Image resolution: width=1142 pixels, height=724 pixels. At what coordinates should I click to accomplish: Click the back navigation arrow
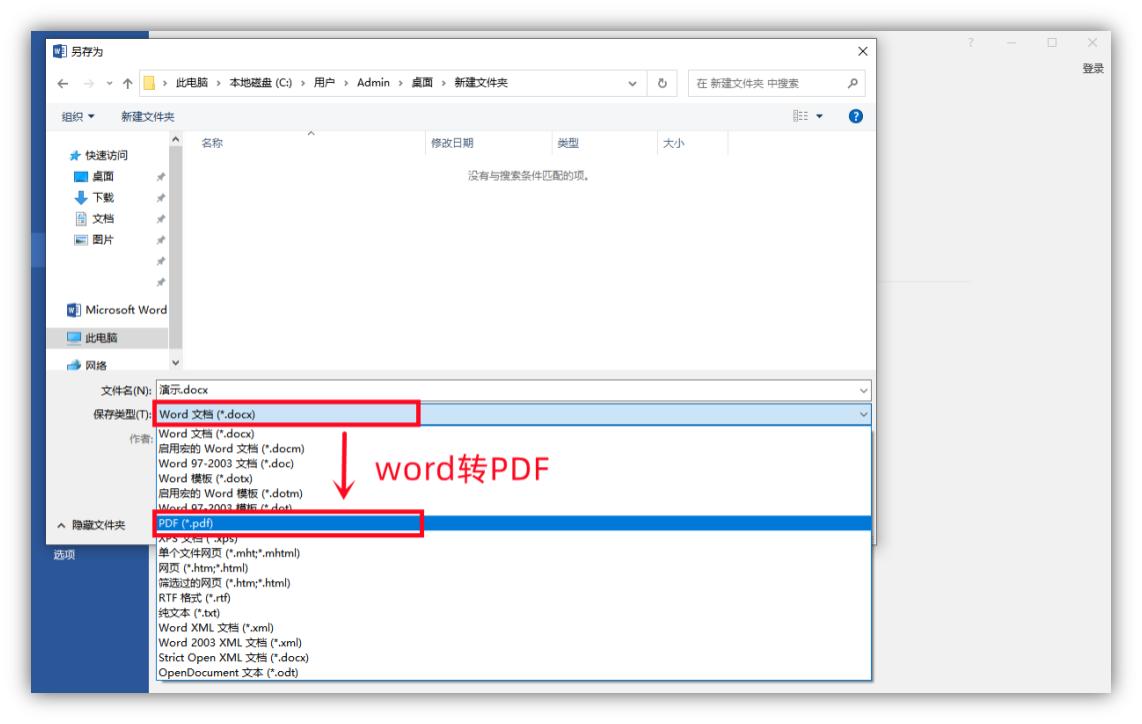click(64, 83)
